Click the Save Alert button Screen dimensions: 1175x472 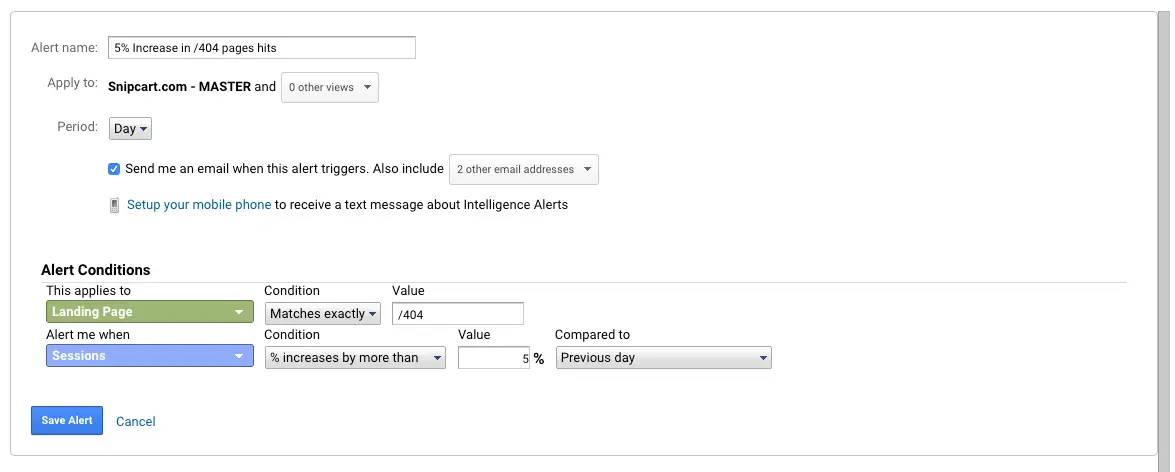tap(67, 421)
